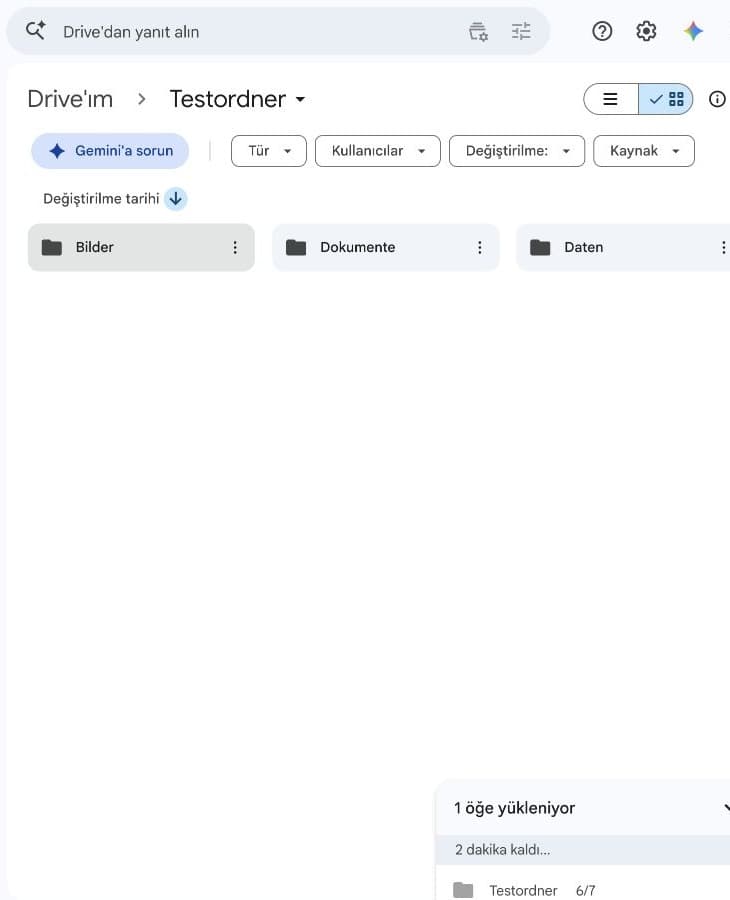Open more actions for Dokumente folder
This screenshot has height=900, width=730.
480,247
